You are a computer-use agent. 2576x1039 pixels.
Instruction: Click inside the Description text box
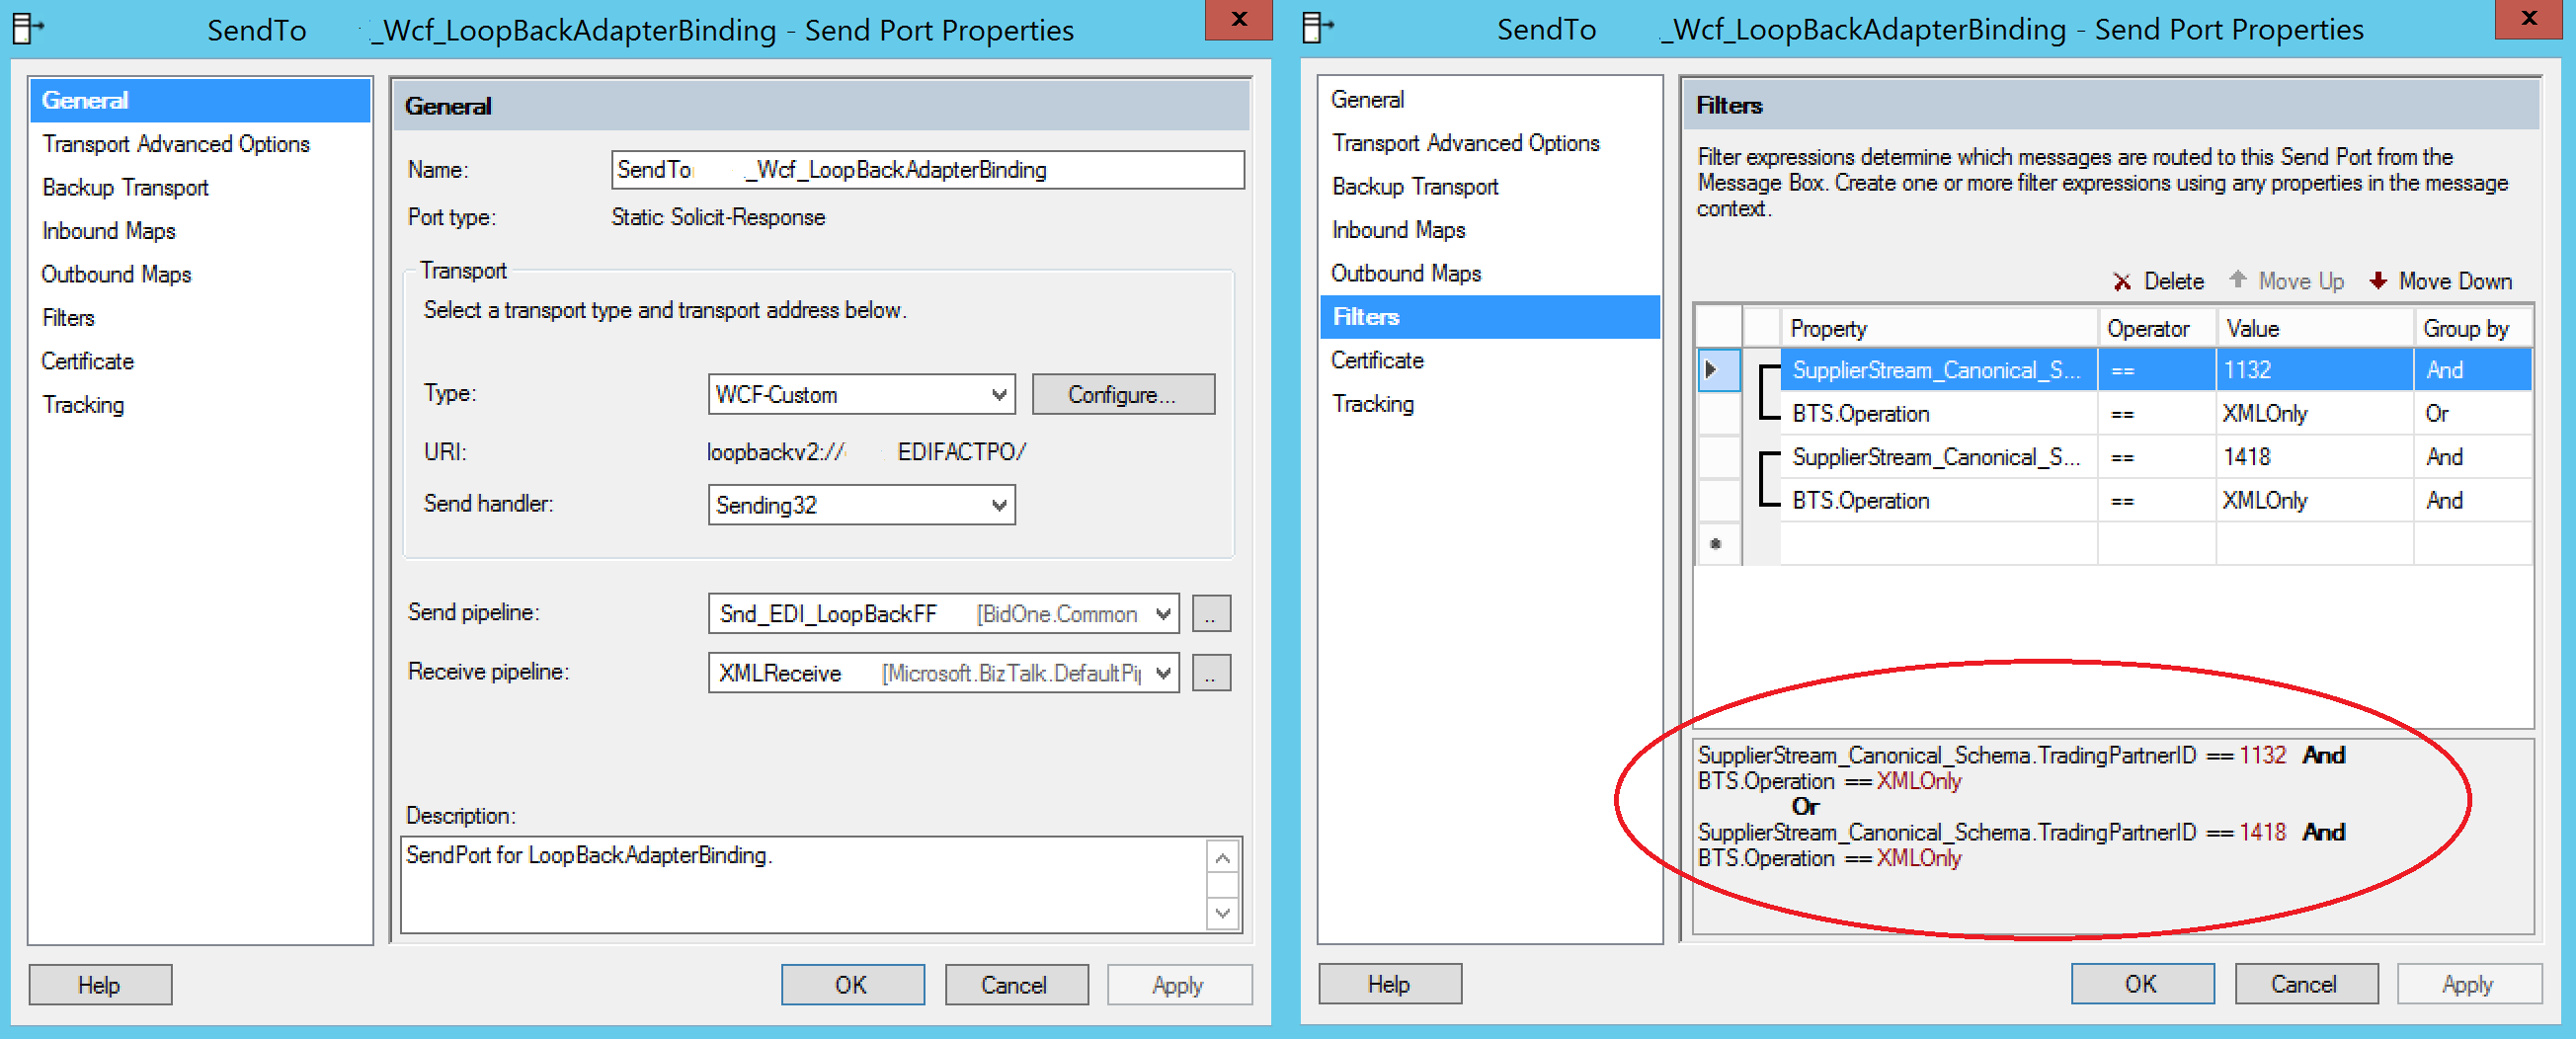(x=805, y=886)
